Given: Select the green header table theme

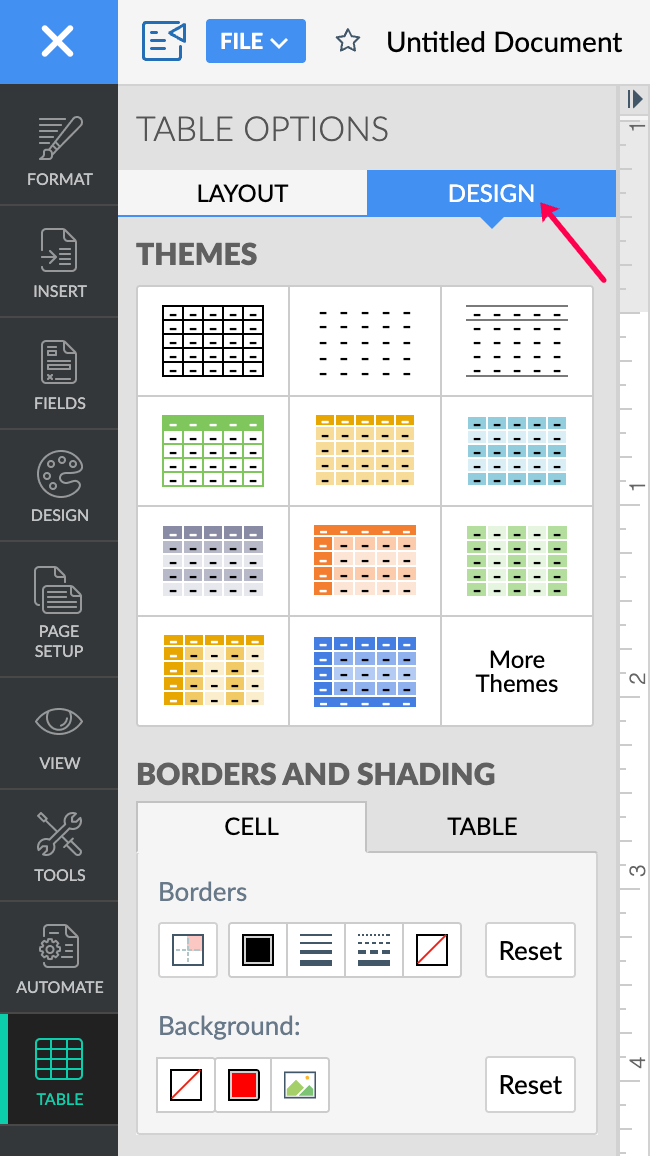Looking at the screenshot, I should pyautogui.click(x=213, y=451).
